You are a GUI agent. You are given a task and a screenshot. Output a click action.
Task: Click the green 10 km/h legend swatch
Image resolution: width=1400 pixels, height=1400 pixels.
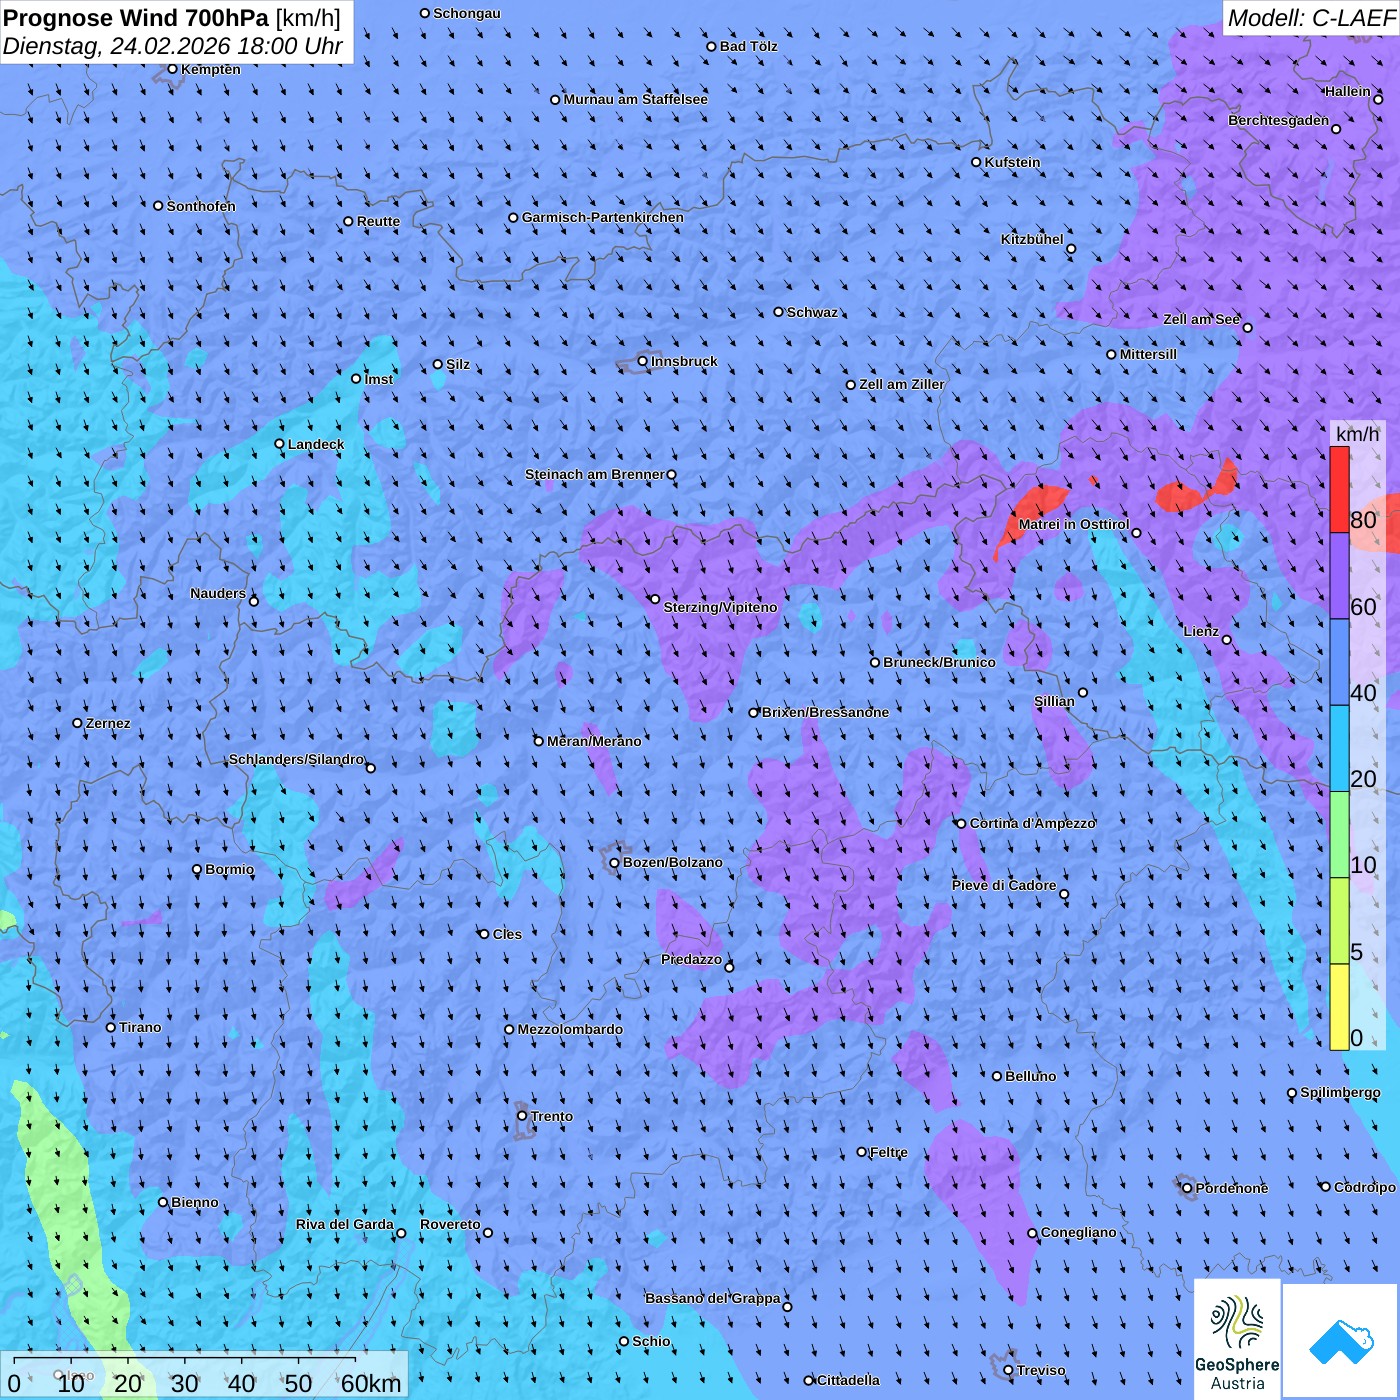(1339, 835)
